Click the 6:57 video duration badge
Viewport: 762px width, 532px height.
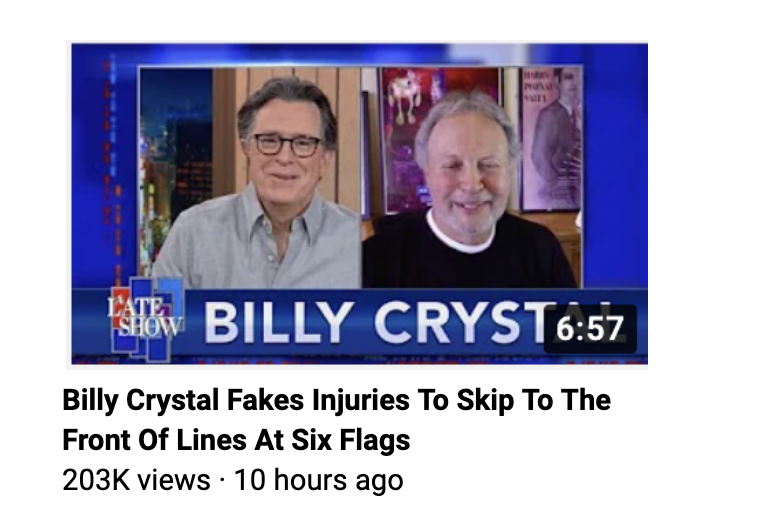pos(590,328)
